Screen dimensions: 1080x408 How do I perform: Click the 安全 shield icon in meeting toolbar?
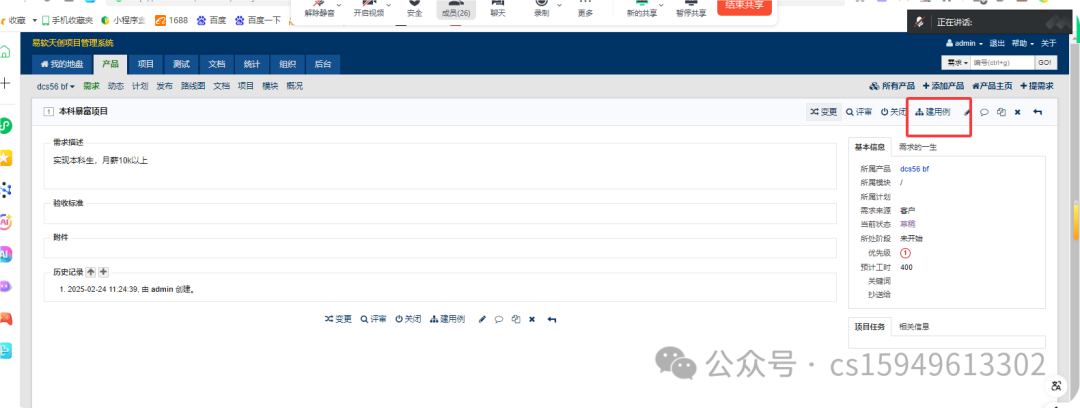point(415,8)
